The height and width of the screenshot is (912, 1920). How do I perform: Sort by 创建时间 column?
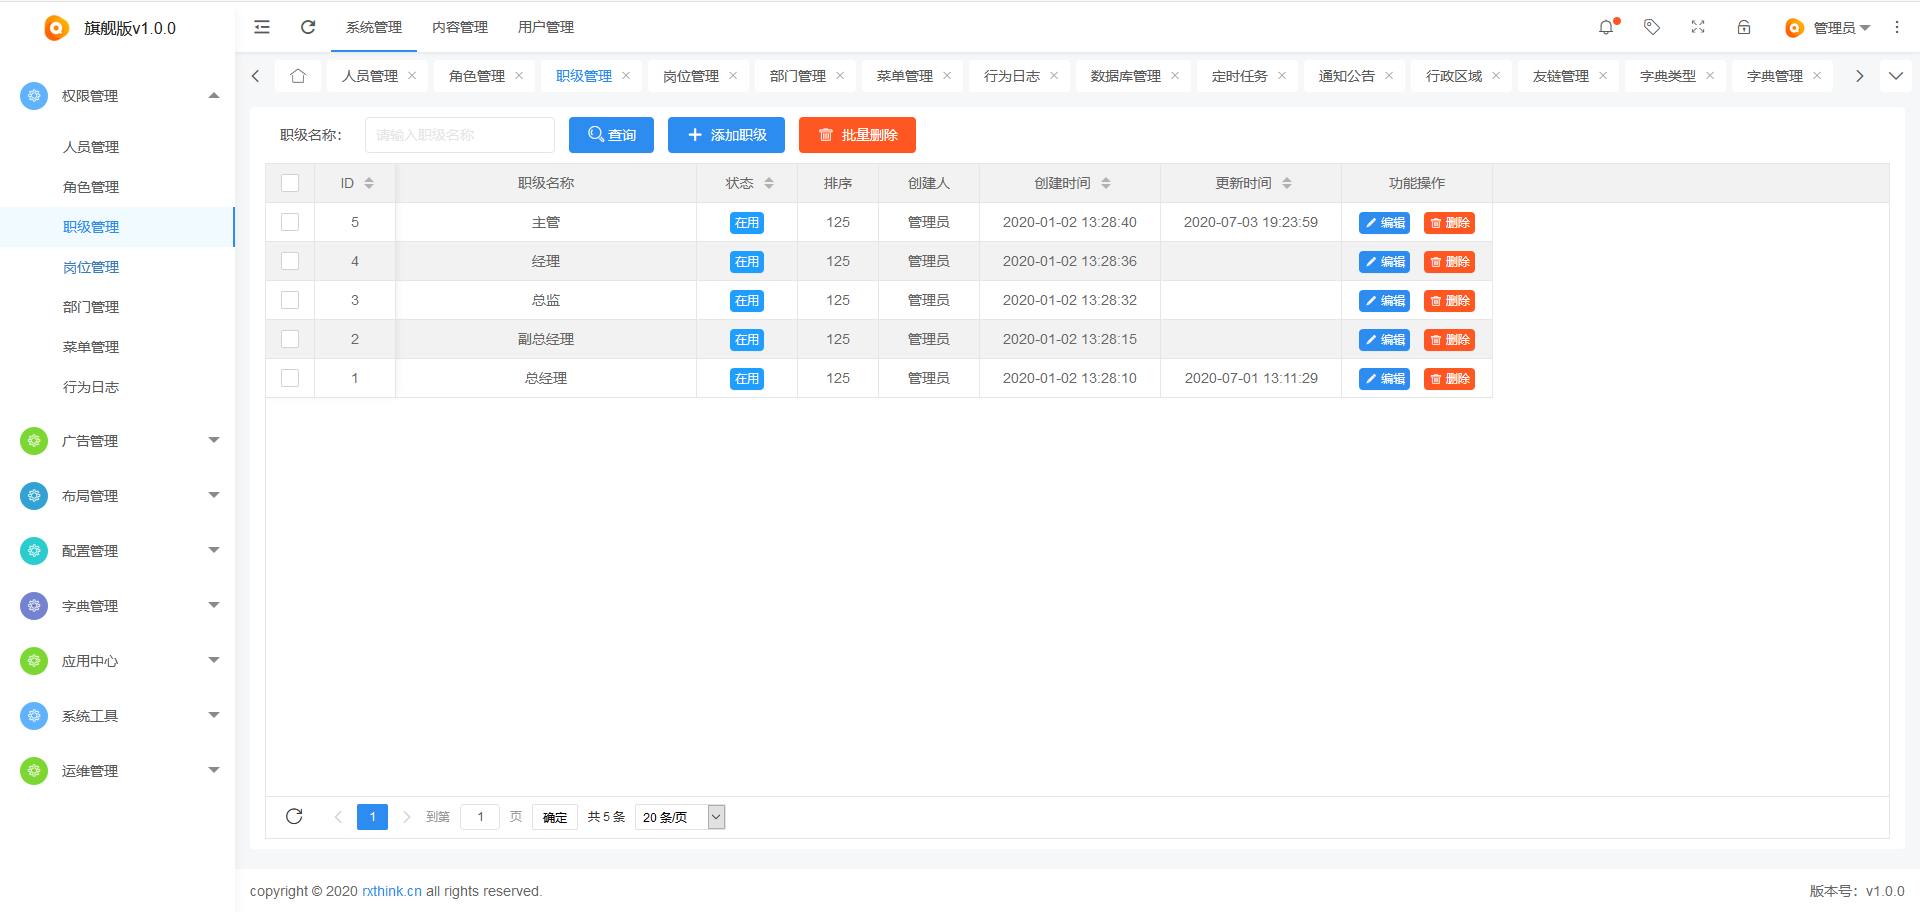(1106, 183)
